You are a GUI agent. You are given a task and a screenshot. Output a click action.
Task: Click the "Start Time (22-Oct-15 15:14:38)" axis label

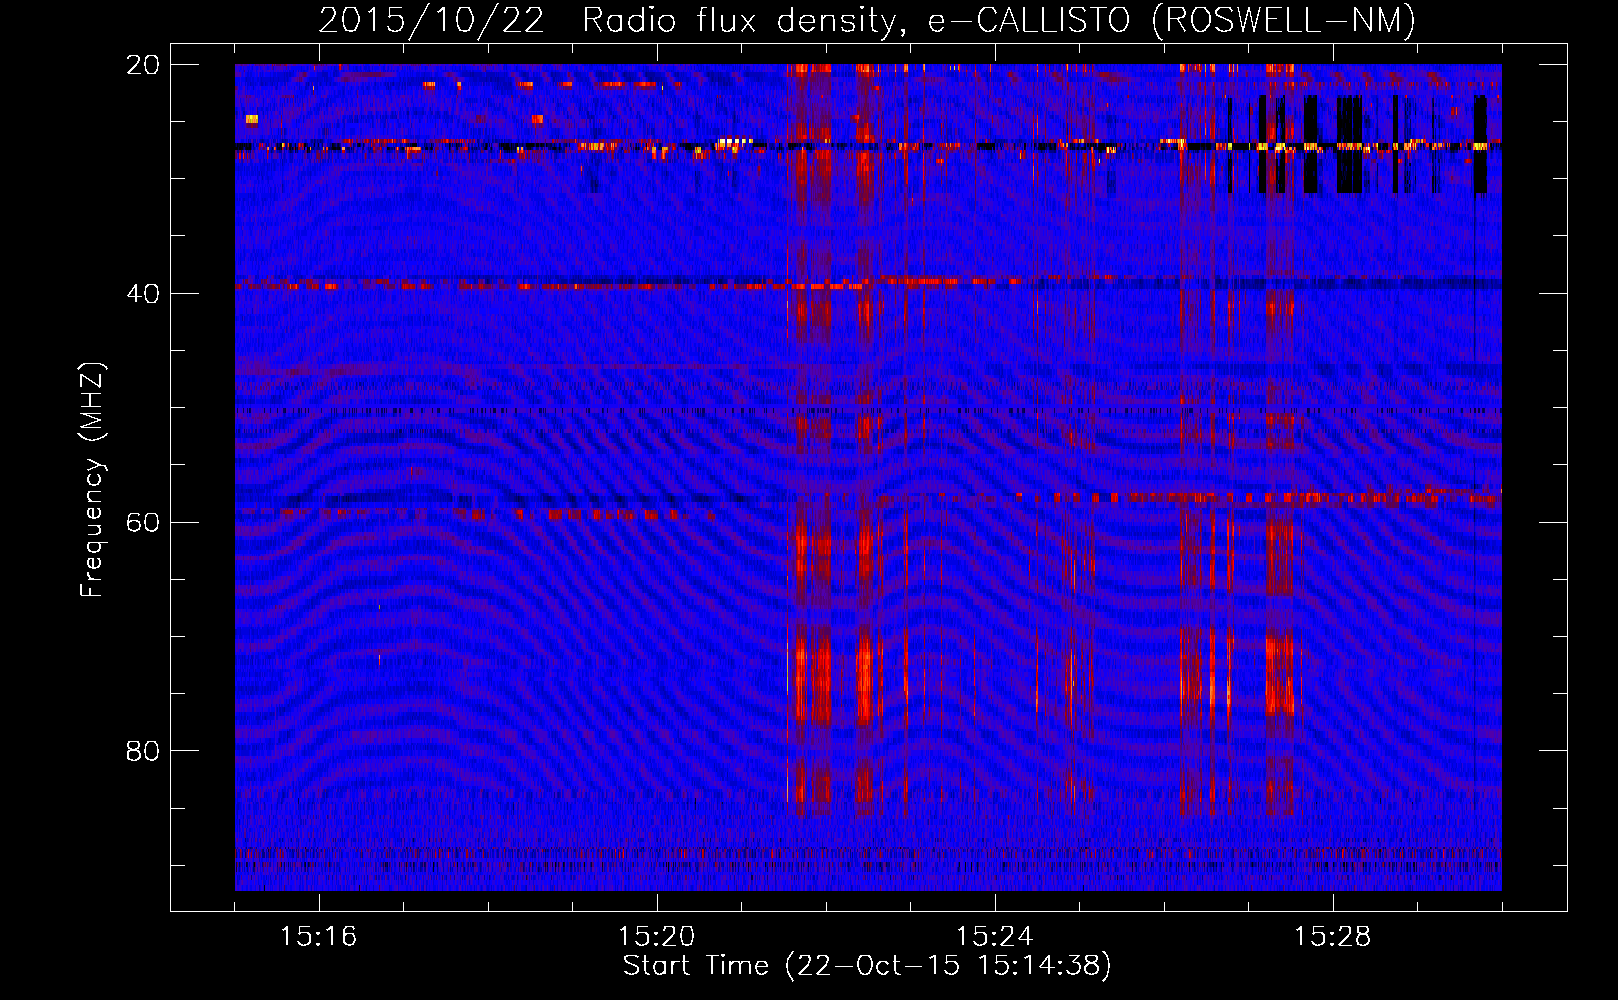tap(867, 966)
